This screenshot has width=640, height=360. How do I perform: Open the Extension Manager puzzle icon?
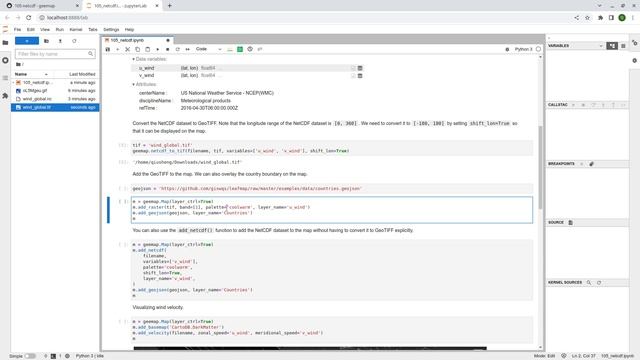[5, 96]
